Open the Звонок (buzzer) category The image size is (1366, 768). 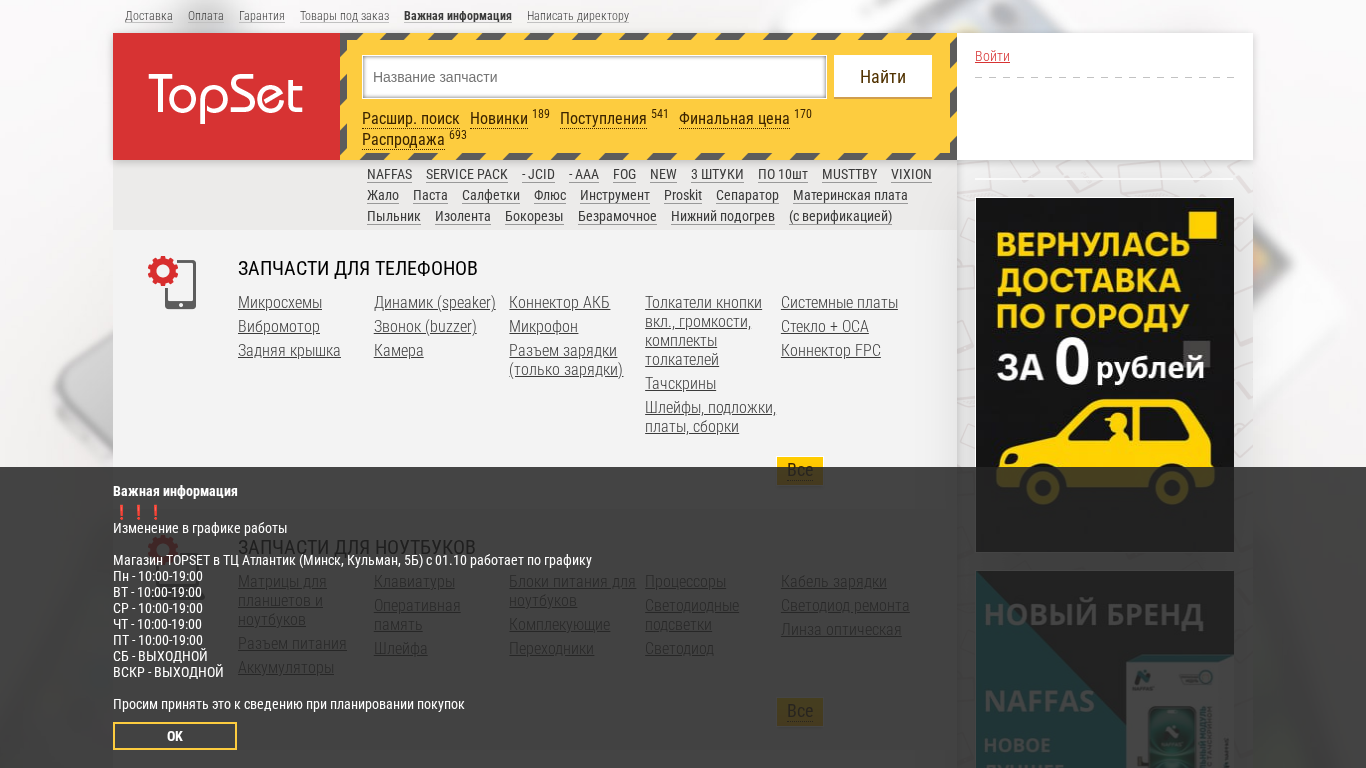425,326
